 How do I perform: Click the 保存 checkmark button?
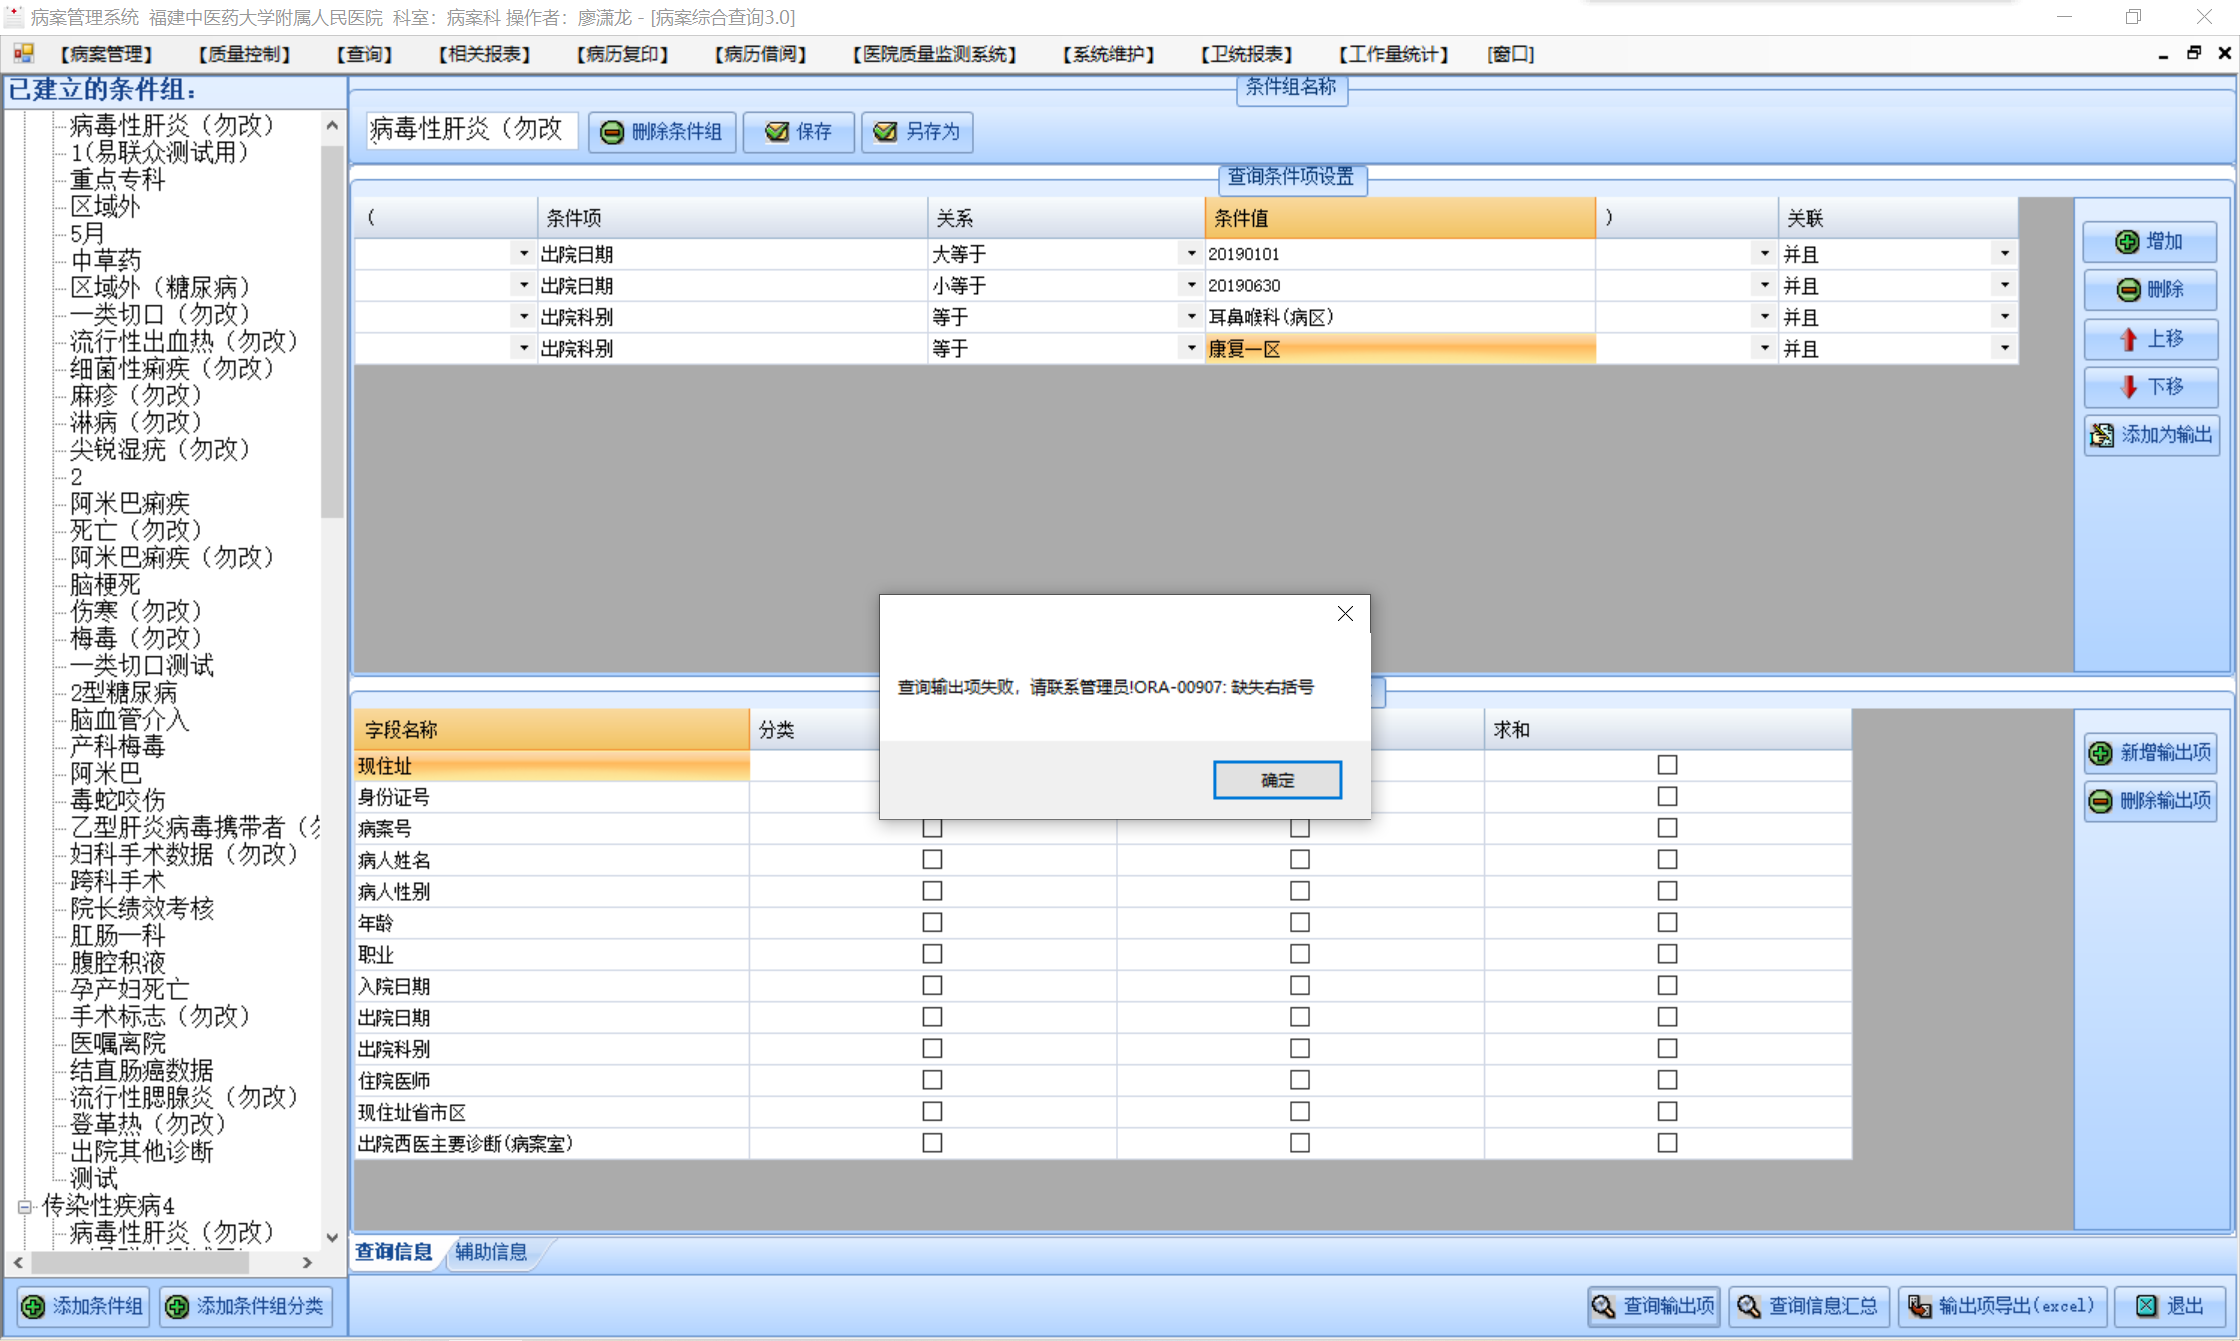(x=797, y=132)
